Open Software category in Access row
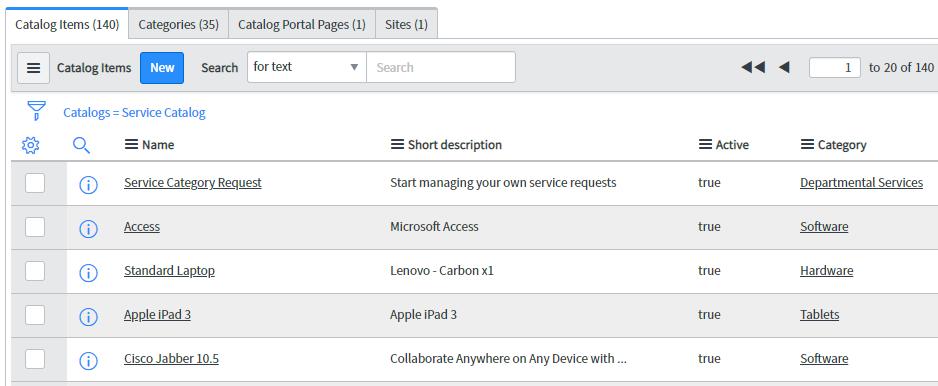This screenshot has height=386, width=938. pyautogui.click(x=824, y=227)
